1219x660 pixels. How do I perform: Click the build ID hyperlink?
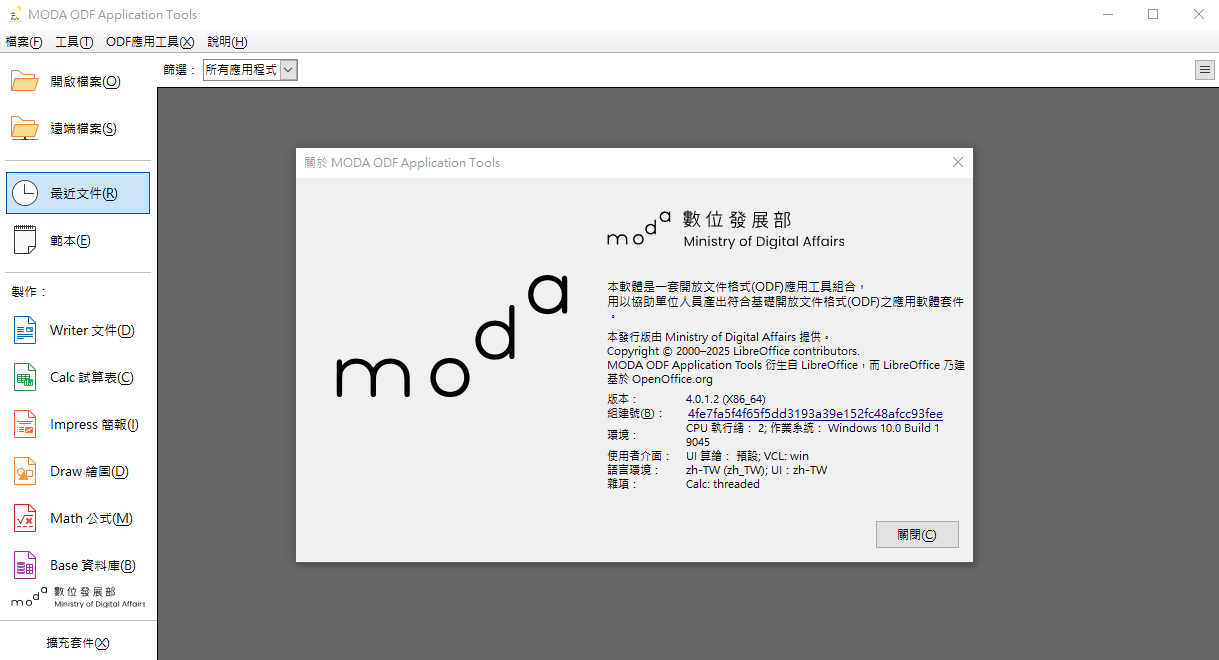point(814,414)
